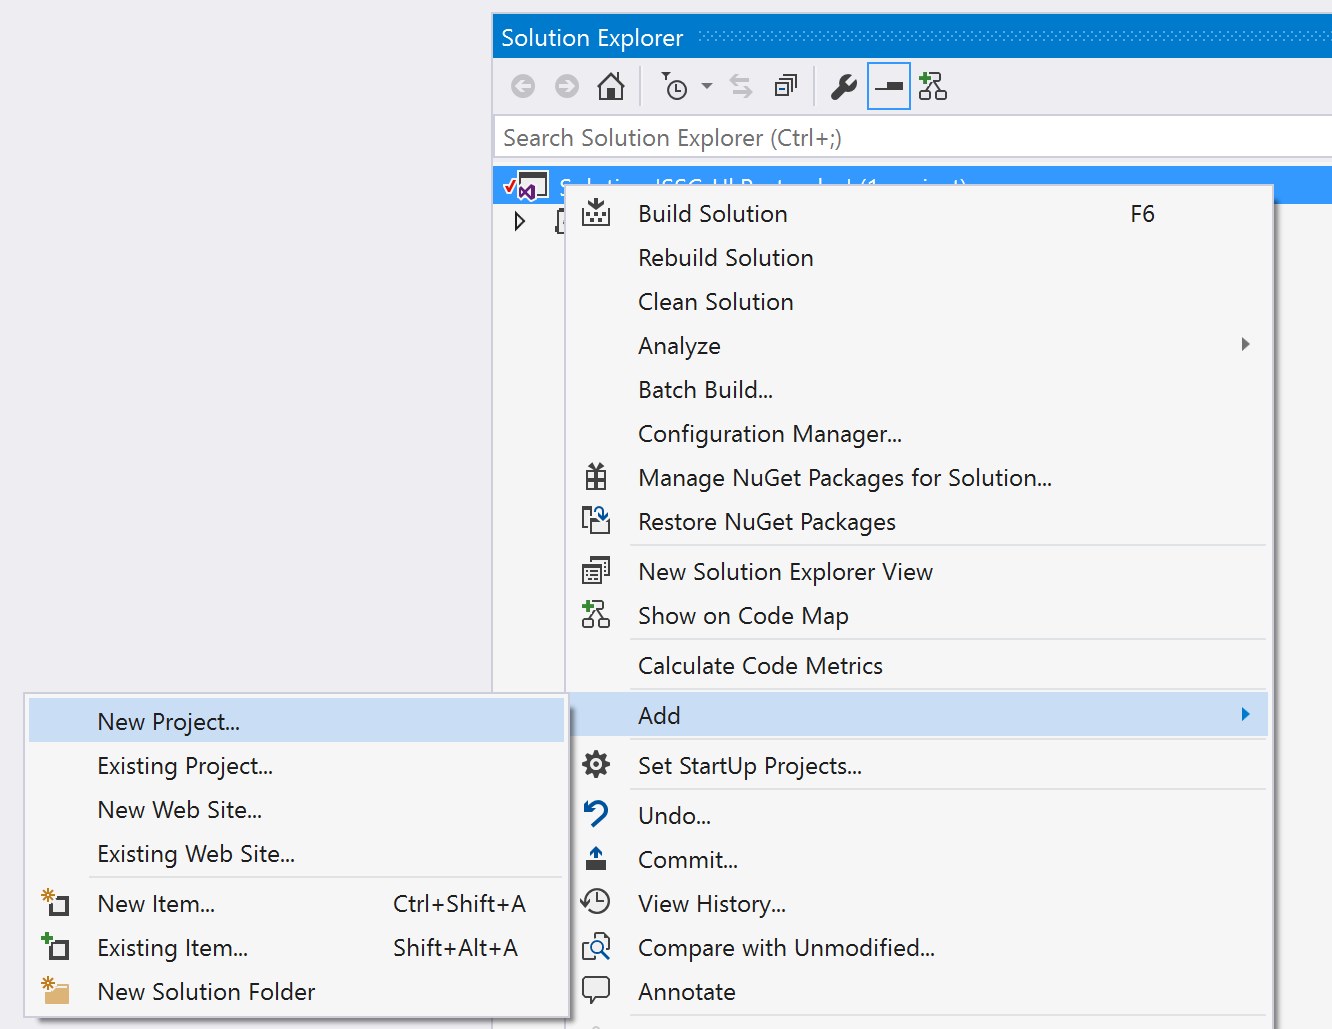Click the Back arrow in Solution Explorer toolbar
1332x1029 pixels.
click(x=523, y=87)
